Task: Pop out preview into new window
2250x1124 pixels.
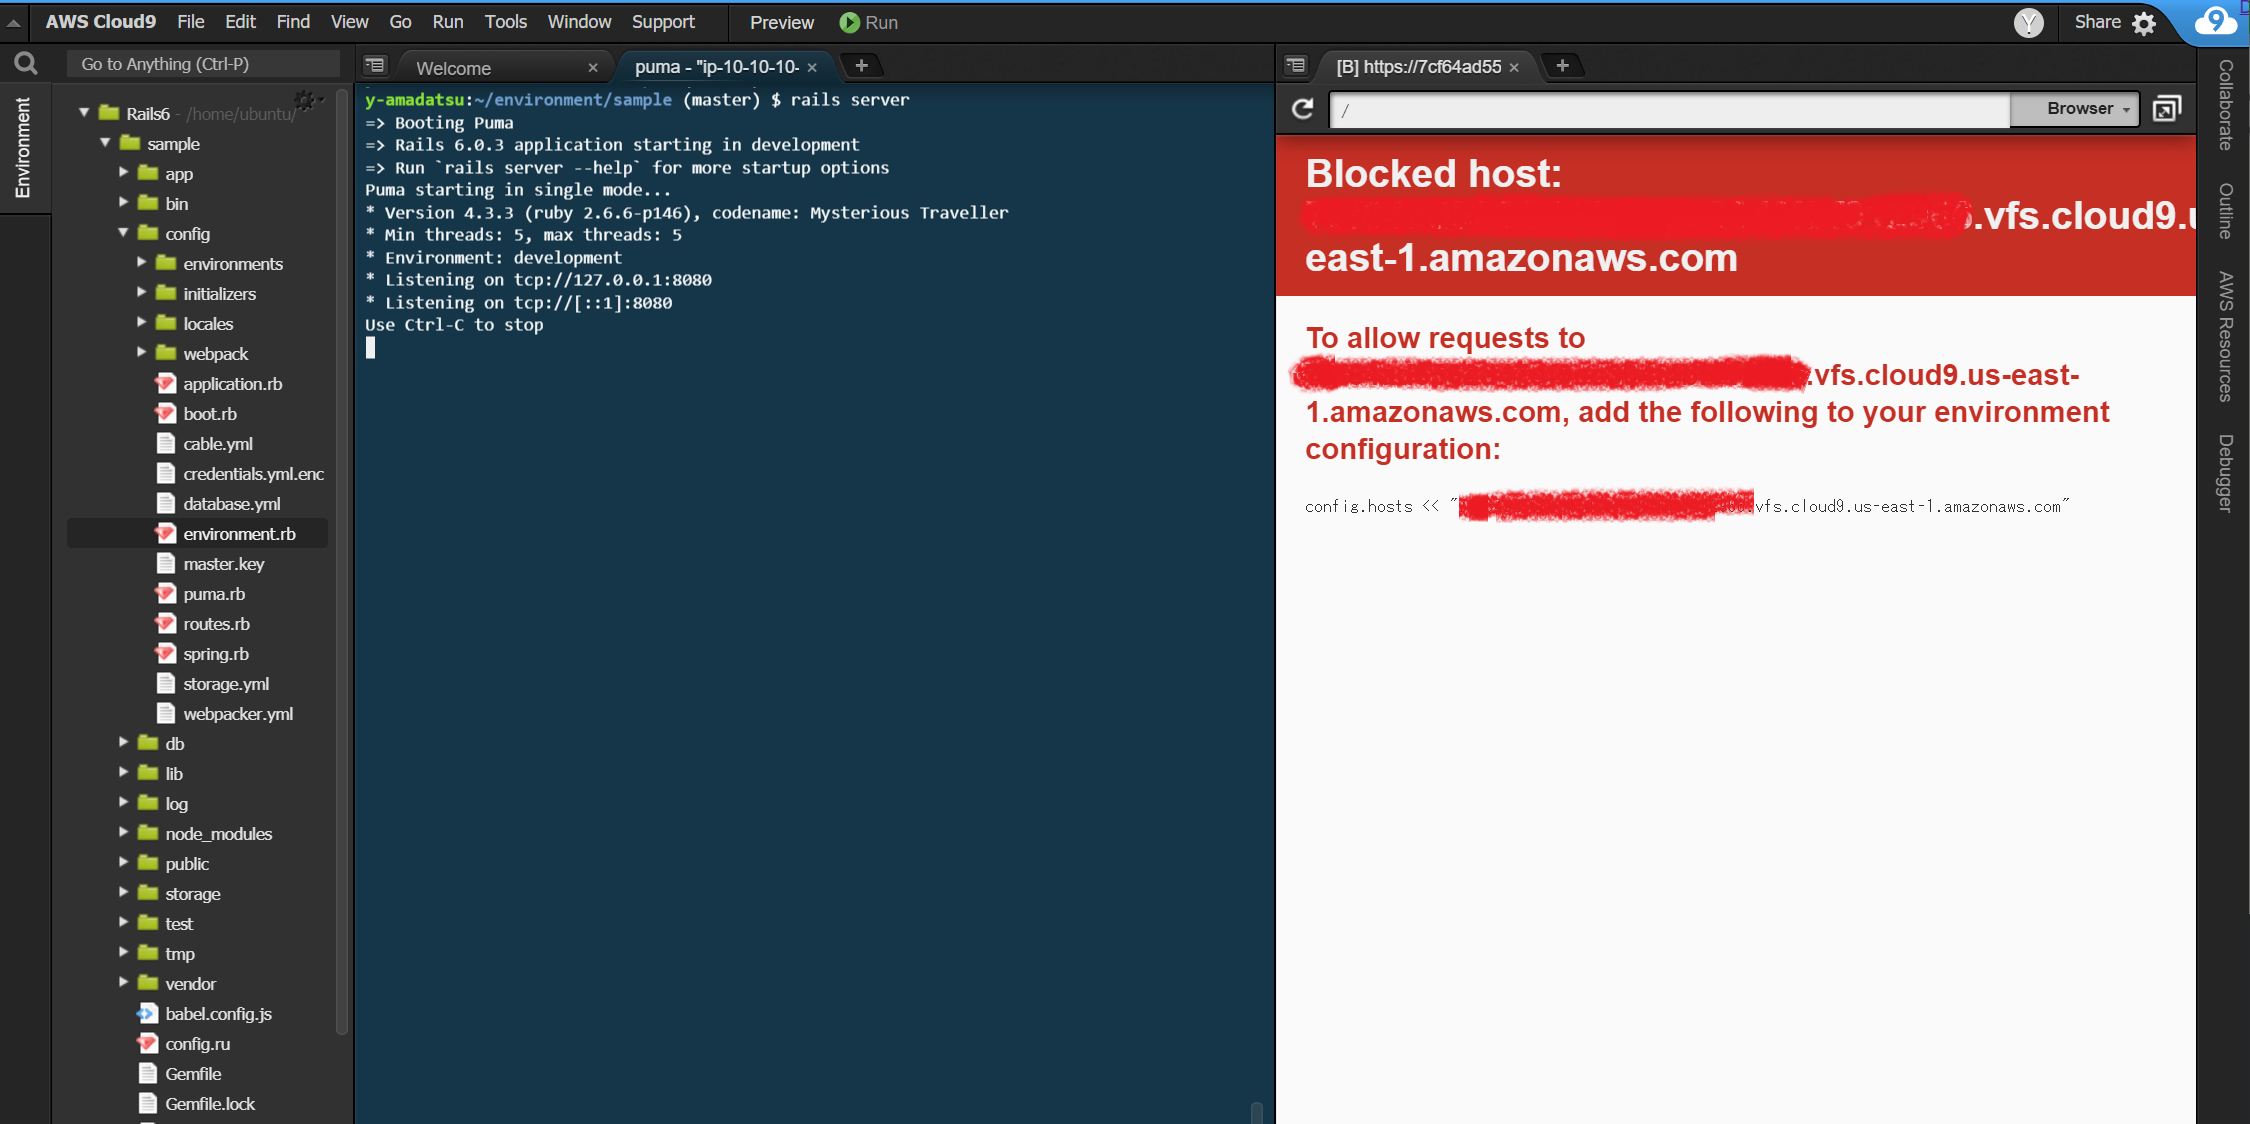Action: 2167,108
